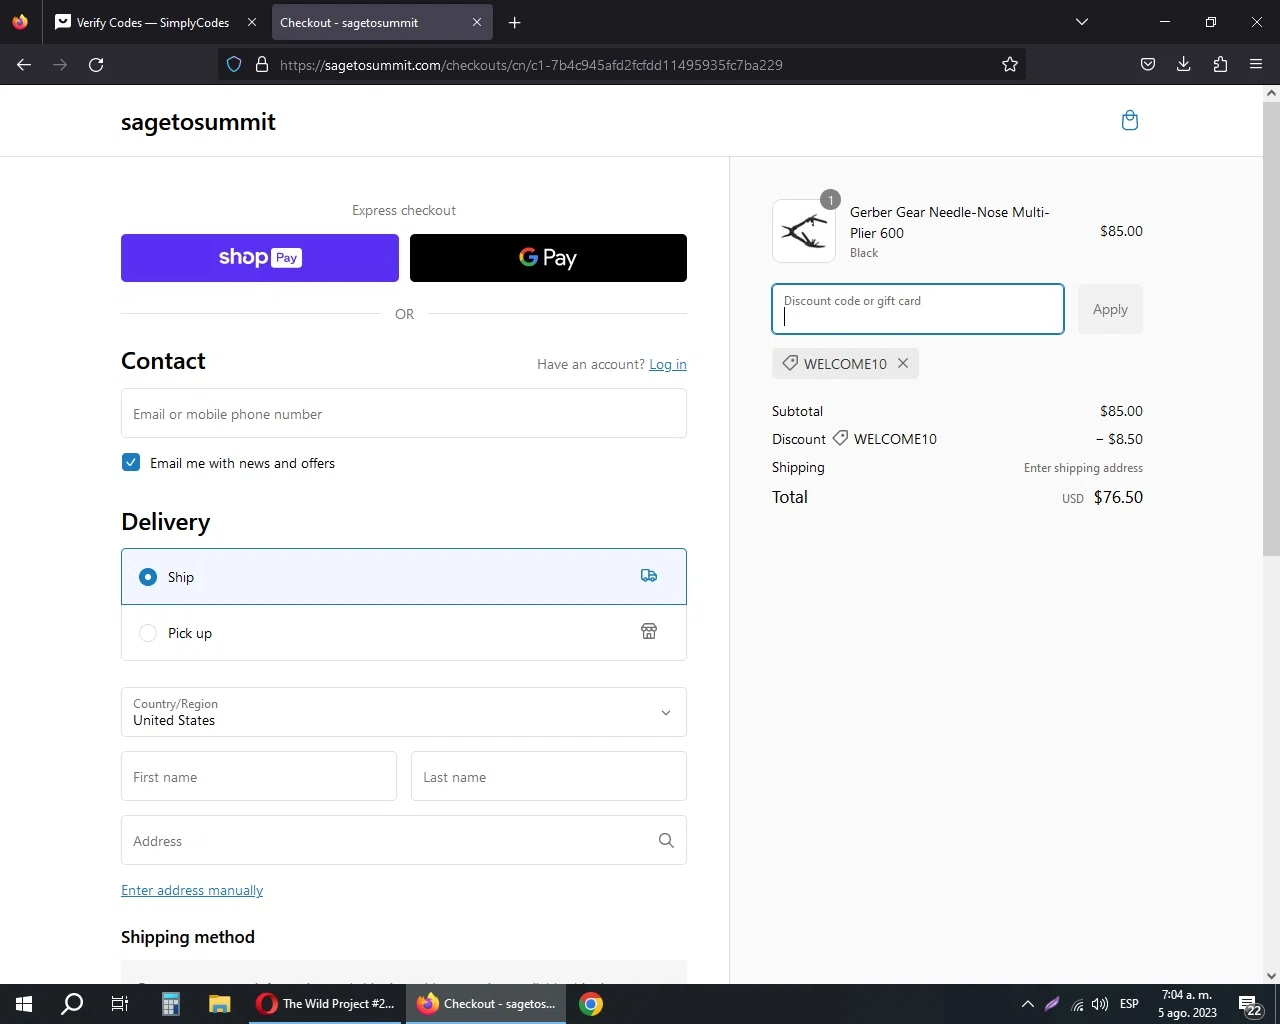This screenshot has height=1024, width=1280.
Task: Switch to the Verify Codes — SimplyCodes tab
Action: tap(155, 22)
